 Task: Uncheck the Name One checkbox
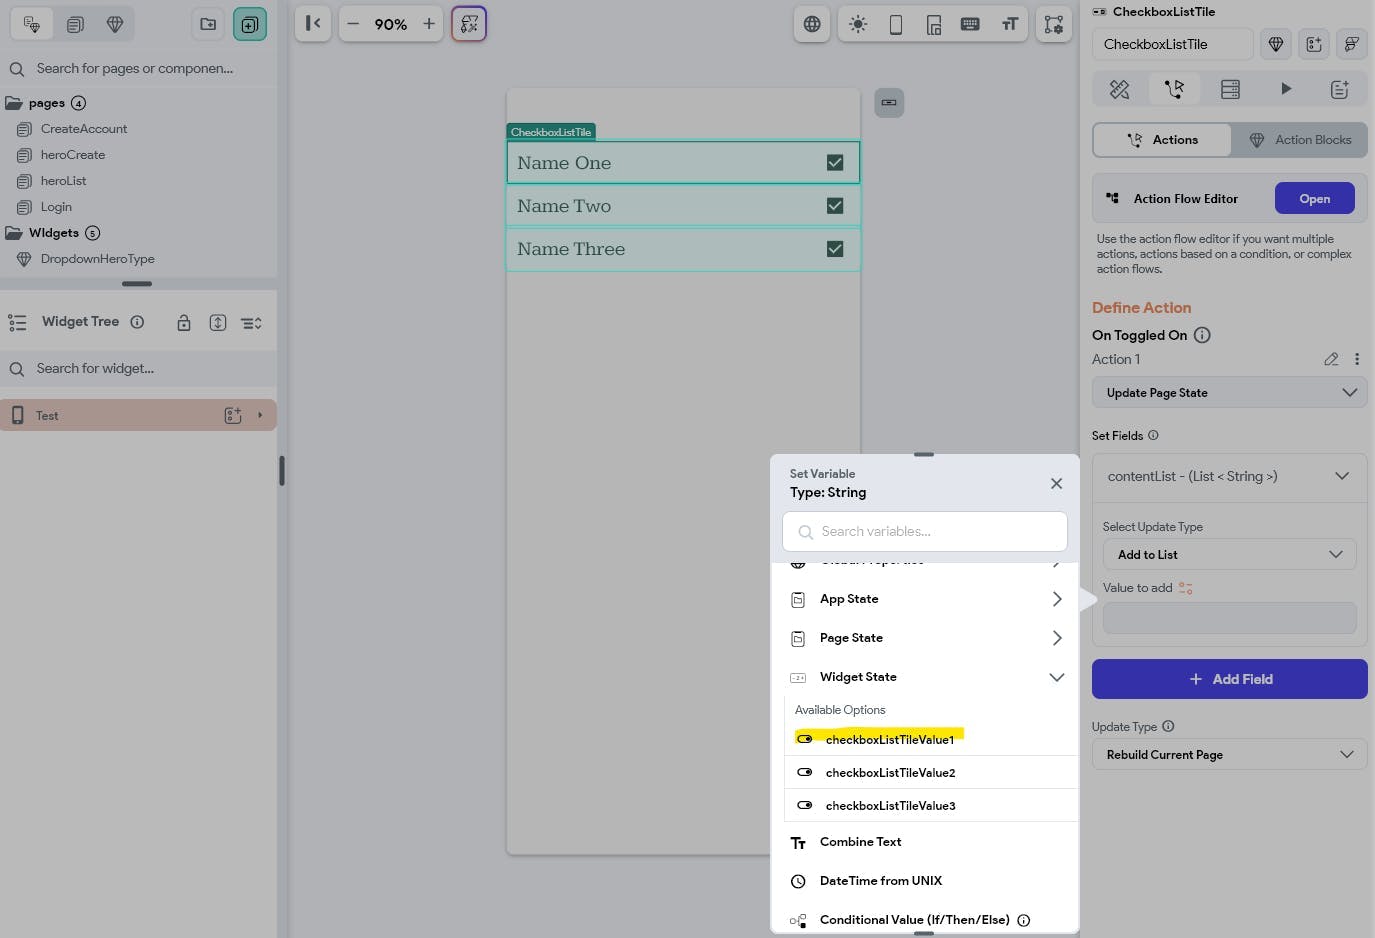835,163
